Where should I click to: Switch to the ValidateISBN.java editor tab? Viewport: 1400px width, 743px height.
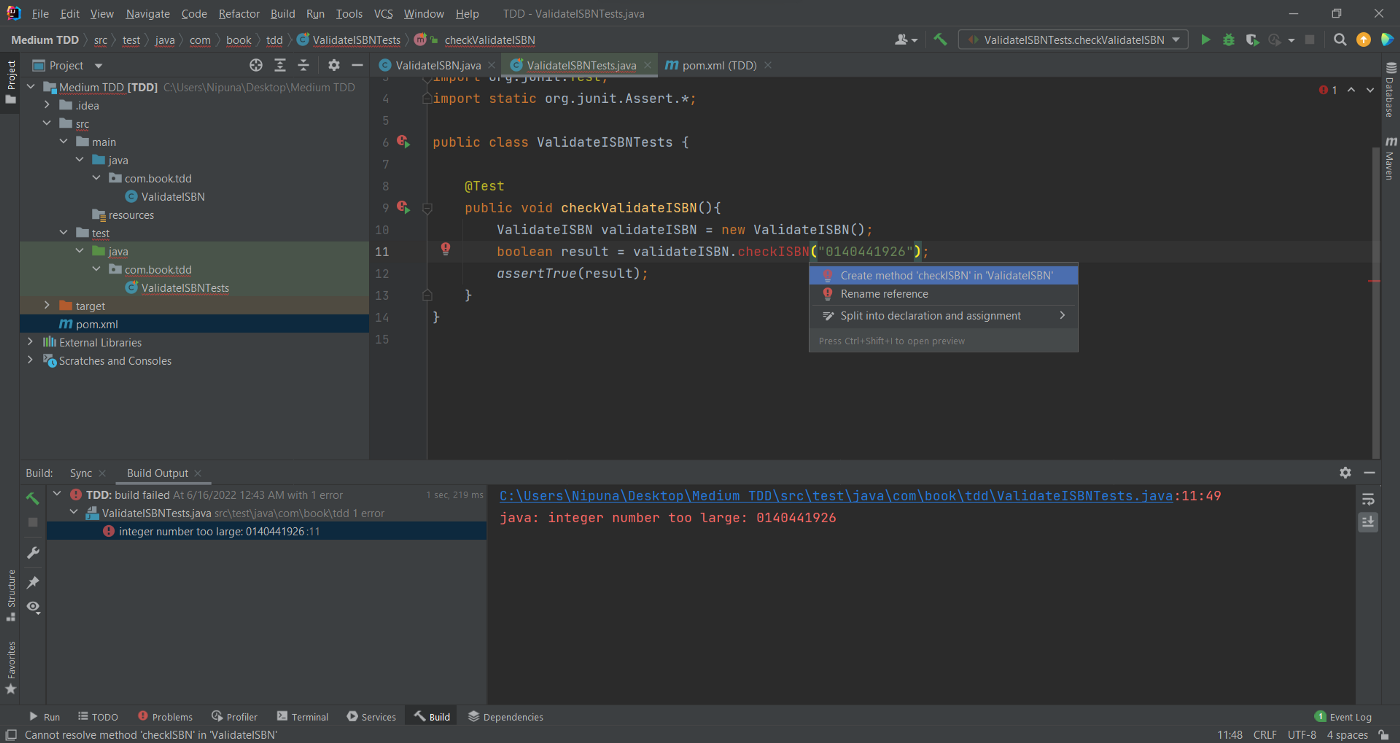(x=437, y=65)
